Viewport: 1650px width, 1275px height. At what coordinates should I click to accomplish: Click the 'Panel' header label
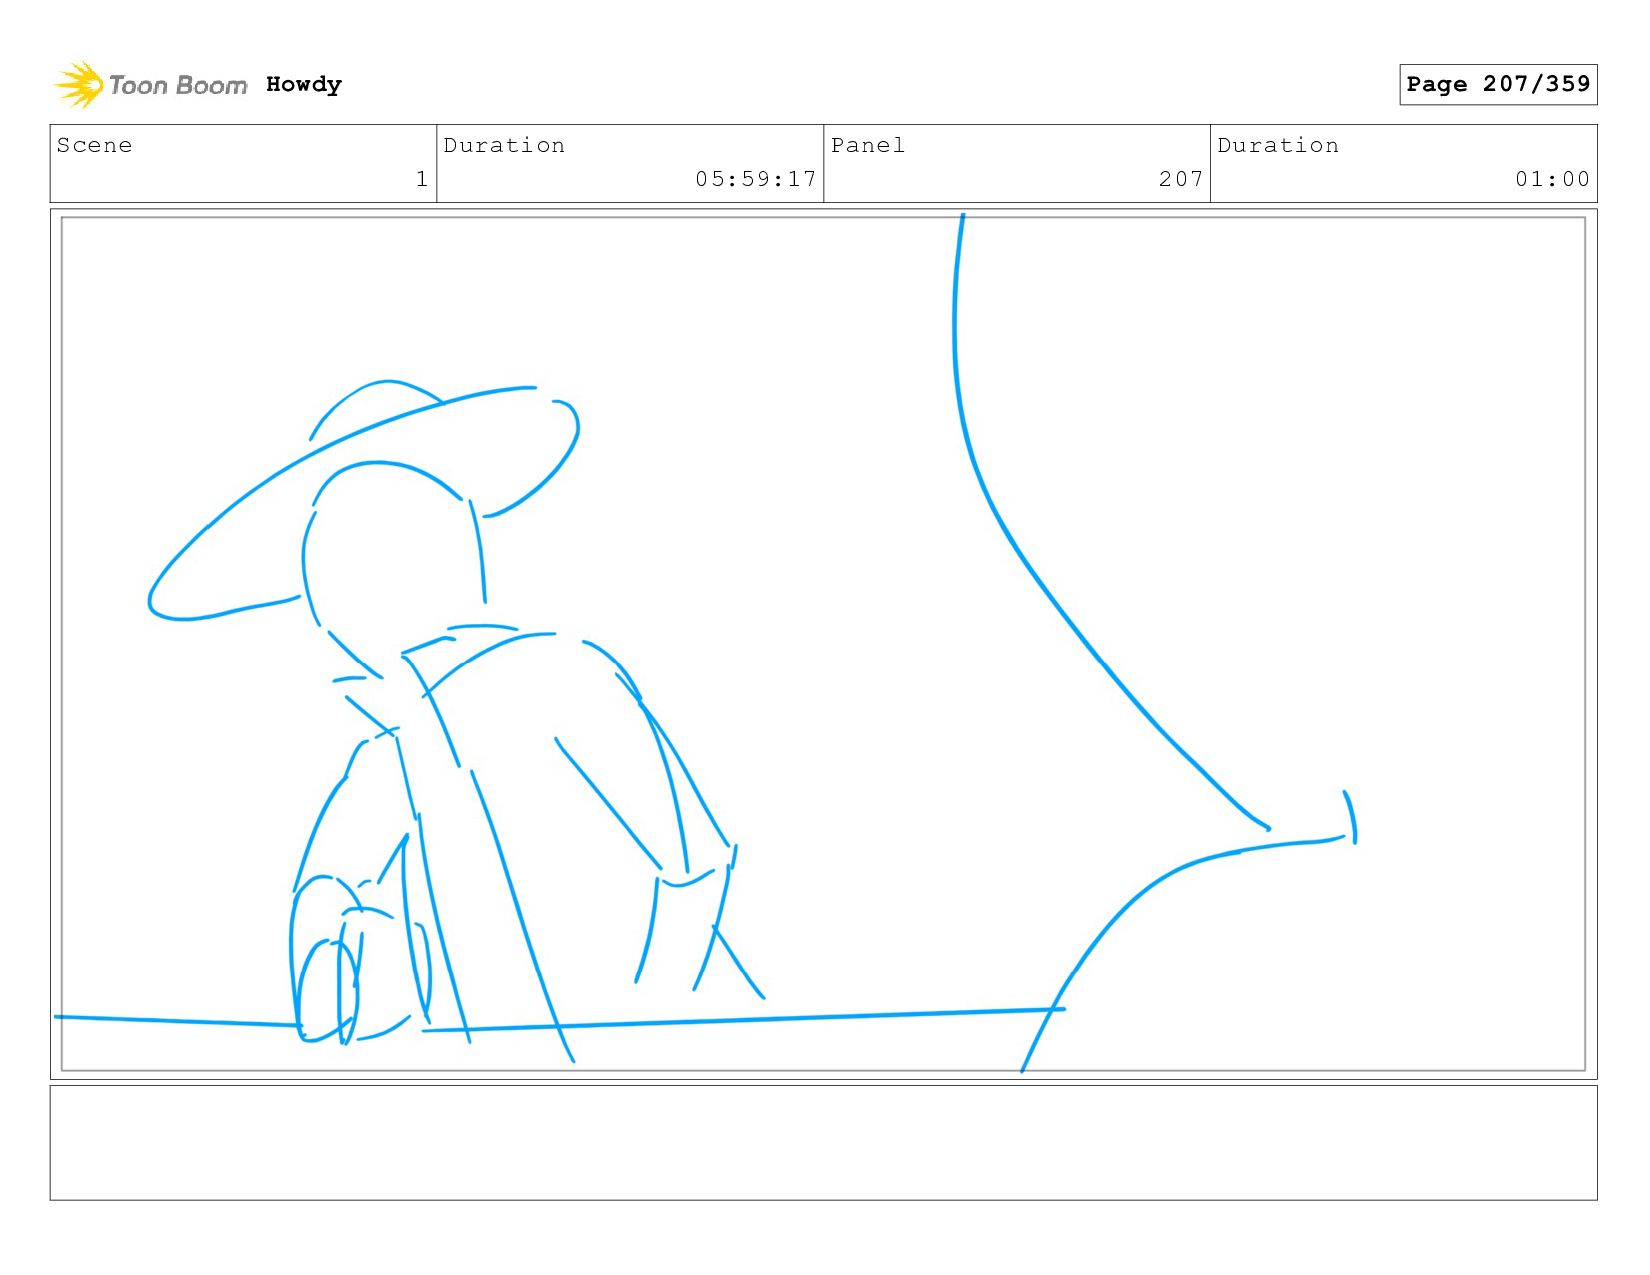pyautogui.click(x=868, y=145)
